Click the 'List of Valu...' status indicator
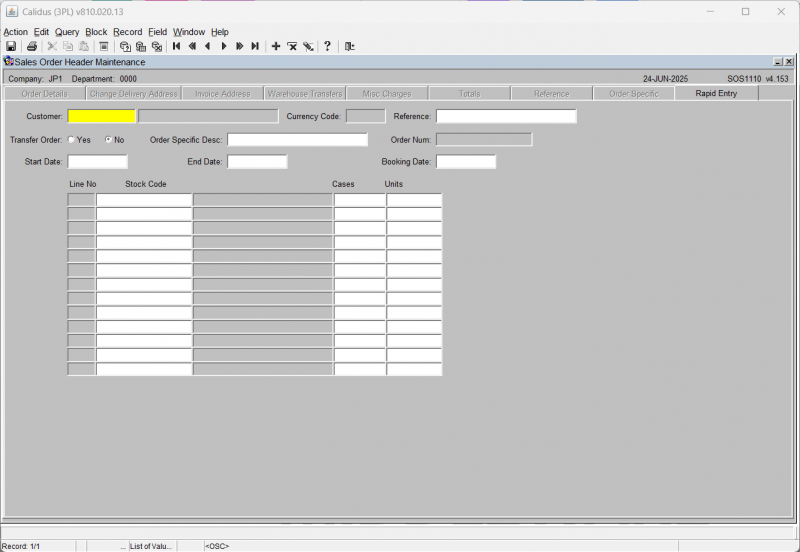Viewport: 800px width, 552px height. (x=151, y=546)
